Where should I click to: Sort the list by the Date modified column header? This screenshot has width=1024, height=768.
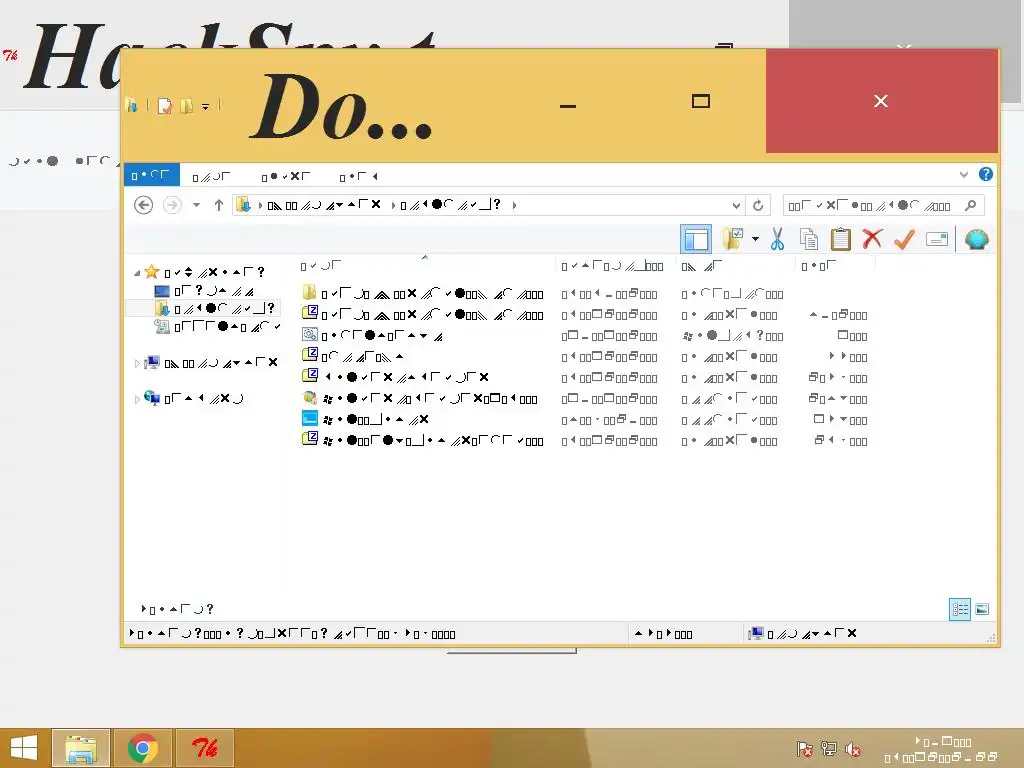pyautogui.click(x=614, y=266)
